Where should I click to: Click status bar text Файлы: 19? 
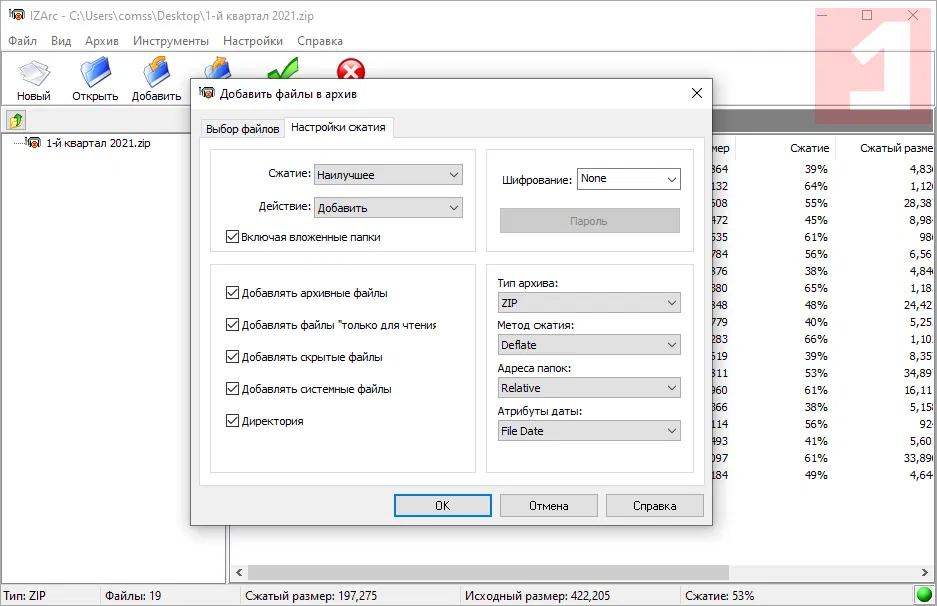pos(133,595)
